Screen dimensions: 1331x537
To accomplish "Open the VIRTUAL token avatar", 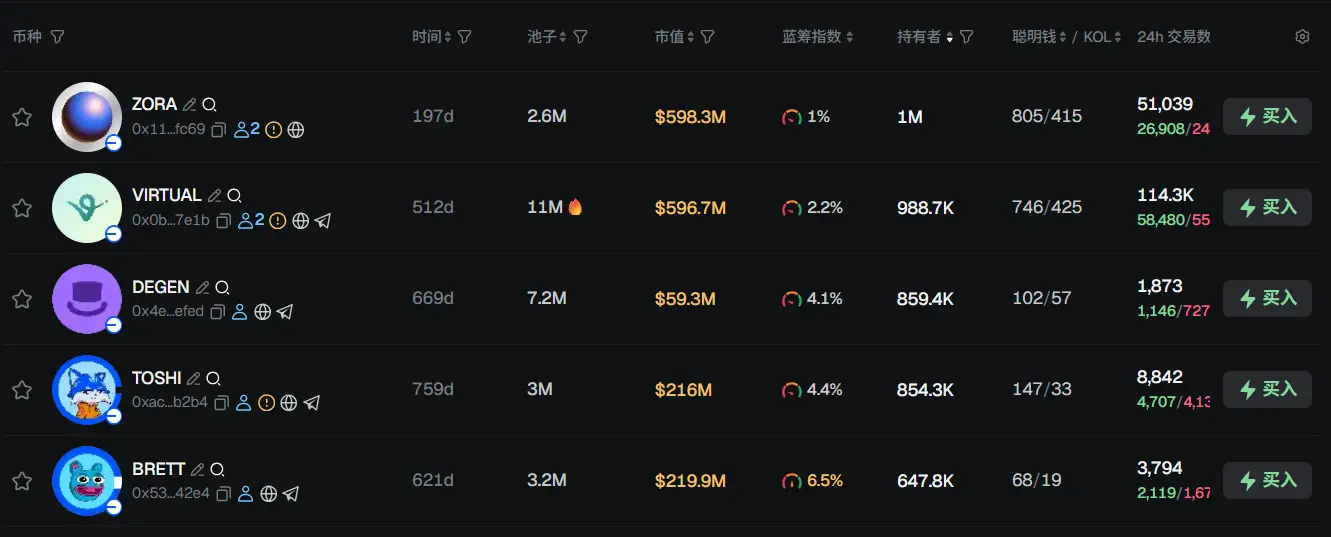I will pyautogui.click(x=87, y=208).
